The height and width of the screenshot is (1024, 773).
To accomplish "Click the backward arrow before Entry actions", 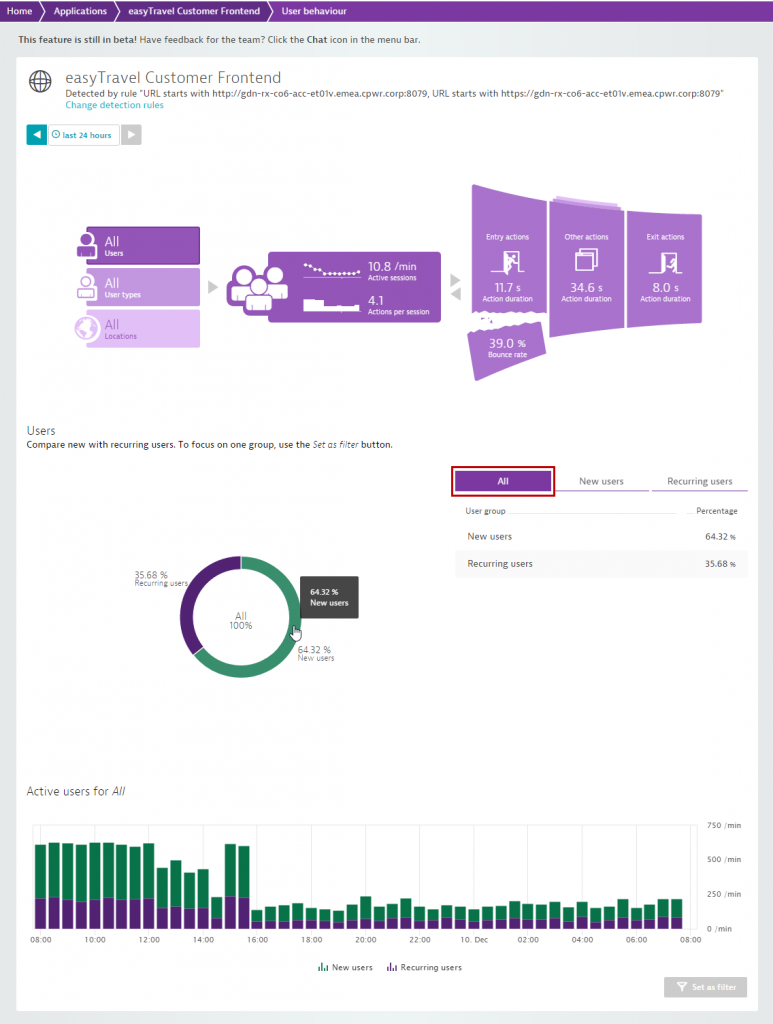I will point(455,294).
